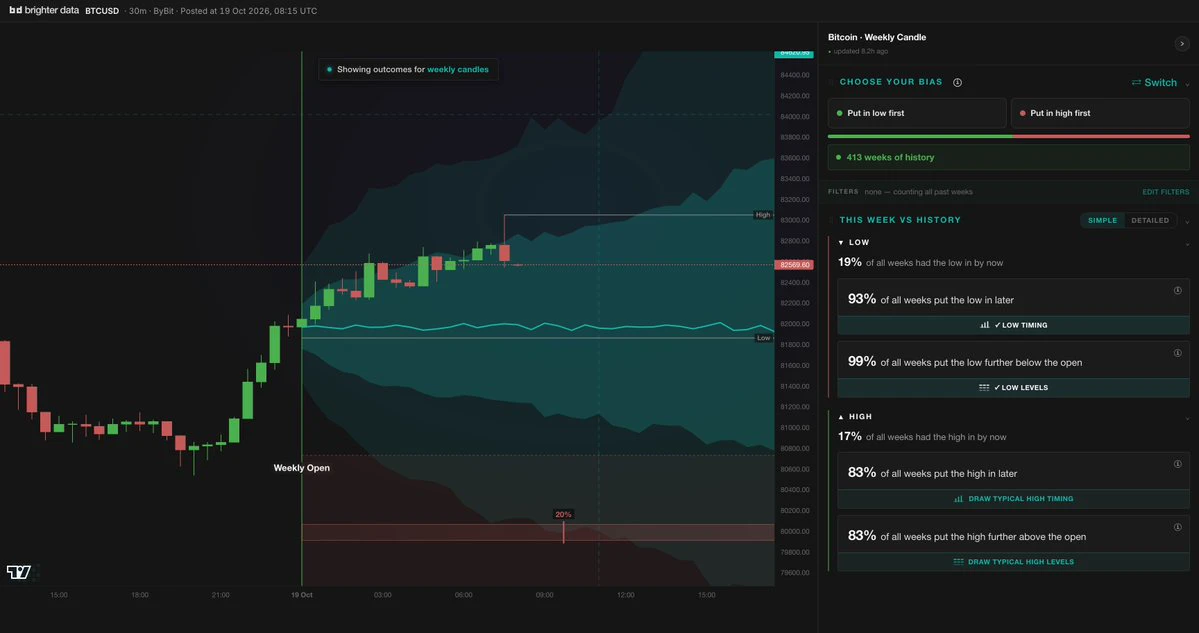Switch to the Detailed view tab
The width and height of the screenshot is (1199, 633).
(1150, 220)
